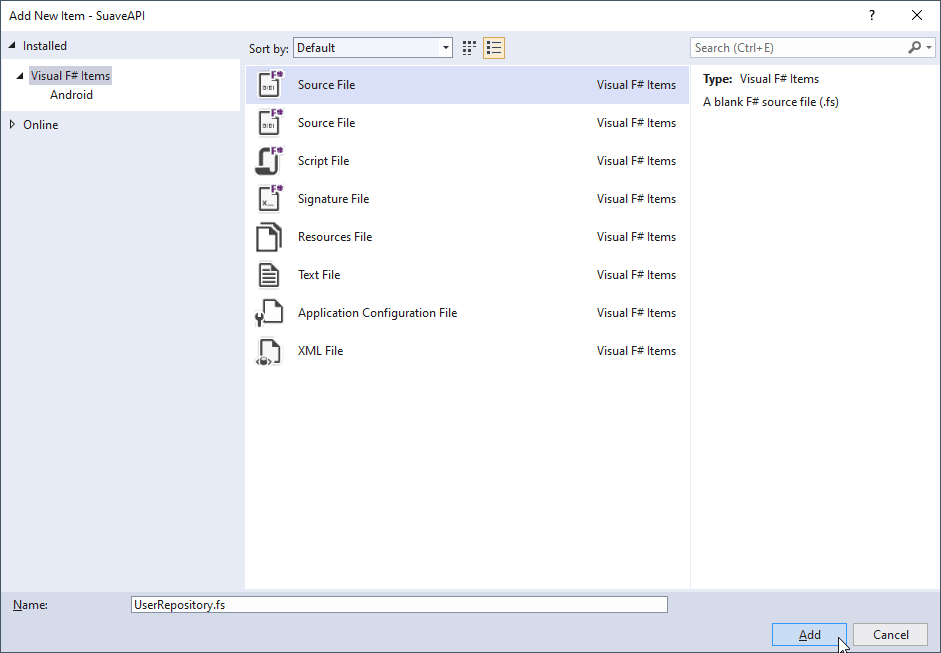Select the Android tree node
The height and width of the screenshot is (653, 941).
[71, 95]
